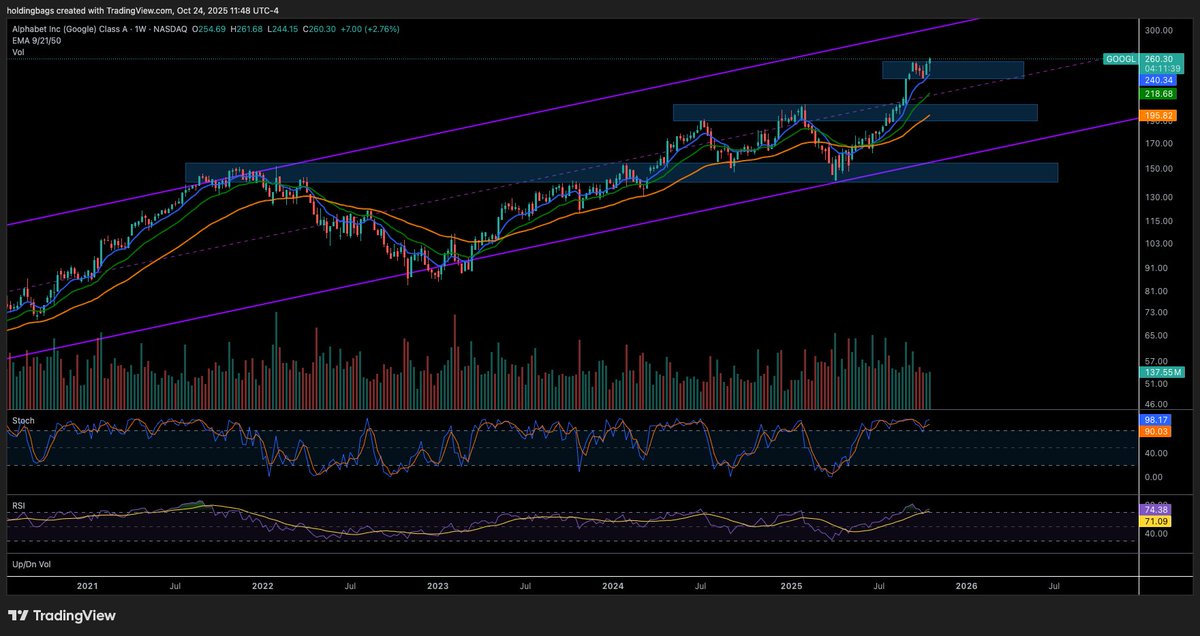Click the 2022 label on time axis
The height and width of the screenshot is (636, 1200).
tap(262, 586)
